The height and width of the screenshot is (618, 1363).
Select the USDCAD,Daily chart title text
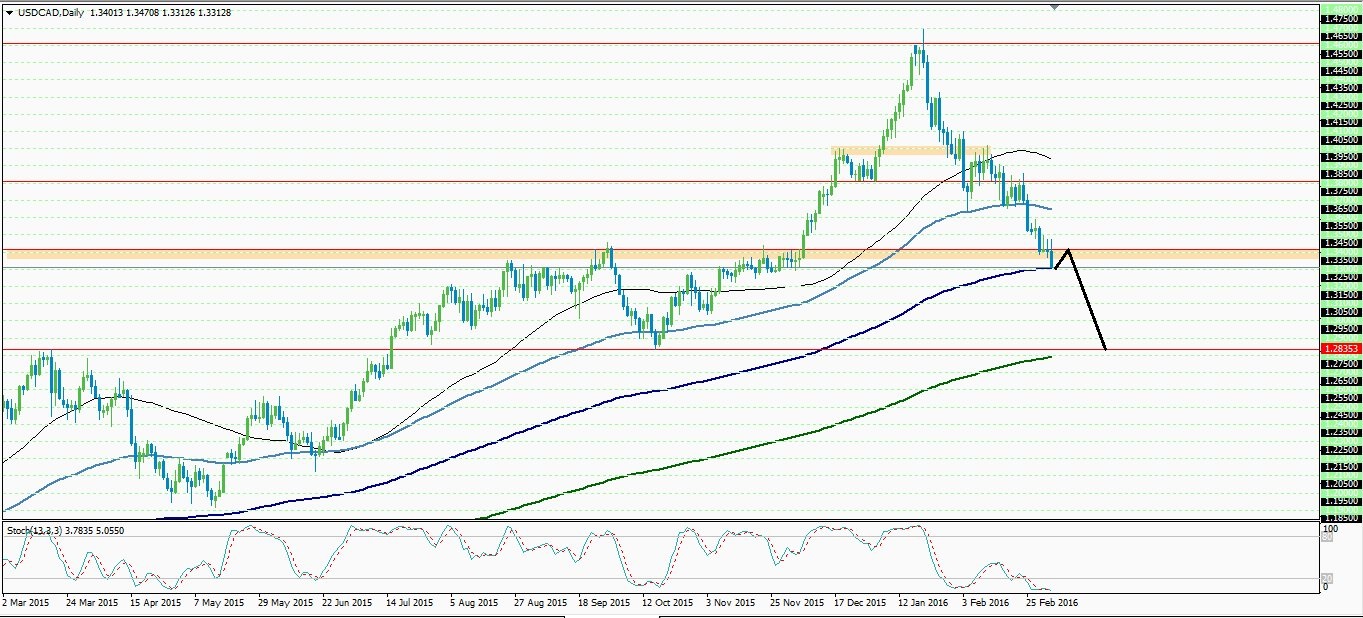[x=50, y=12]
